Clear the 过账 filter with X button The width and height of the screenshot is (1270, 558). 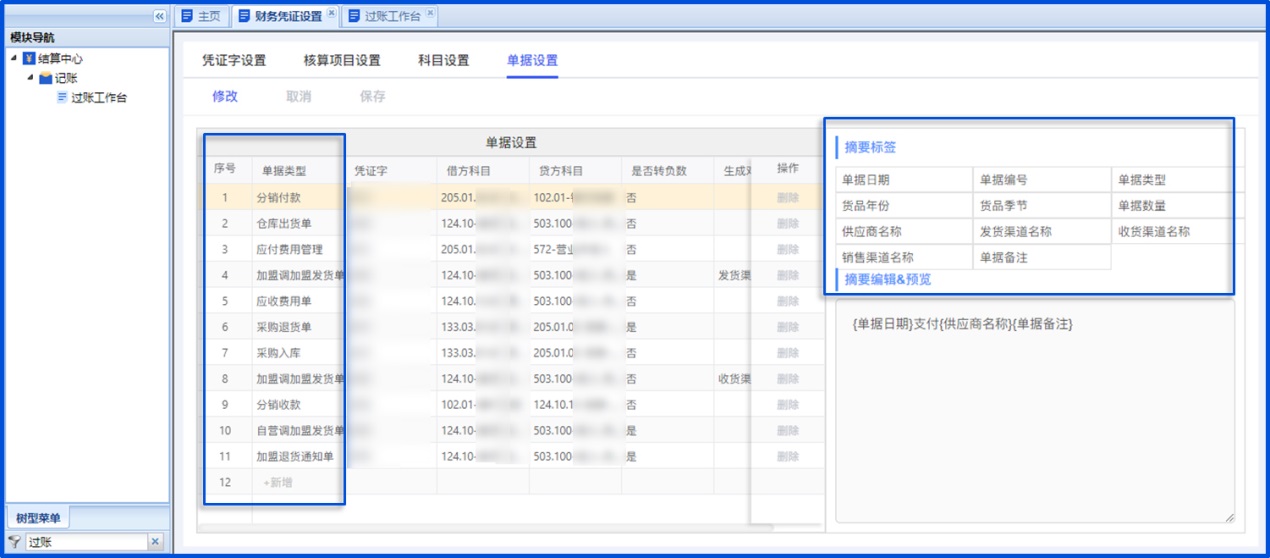coord(155,541)
